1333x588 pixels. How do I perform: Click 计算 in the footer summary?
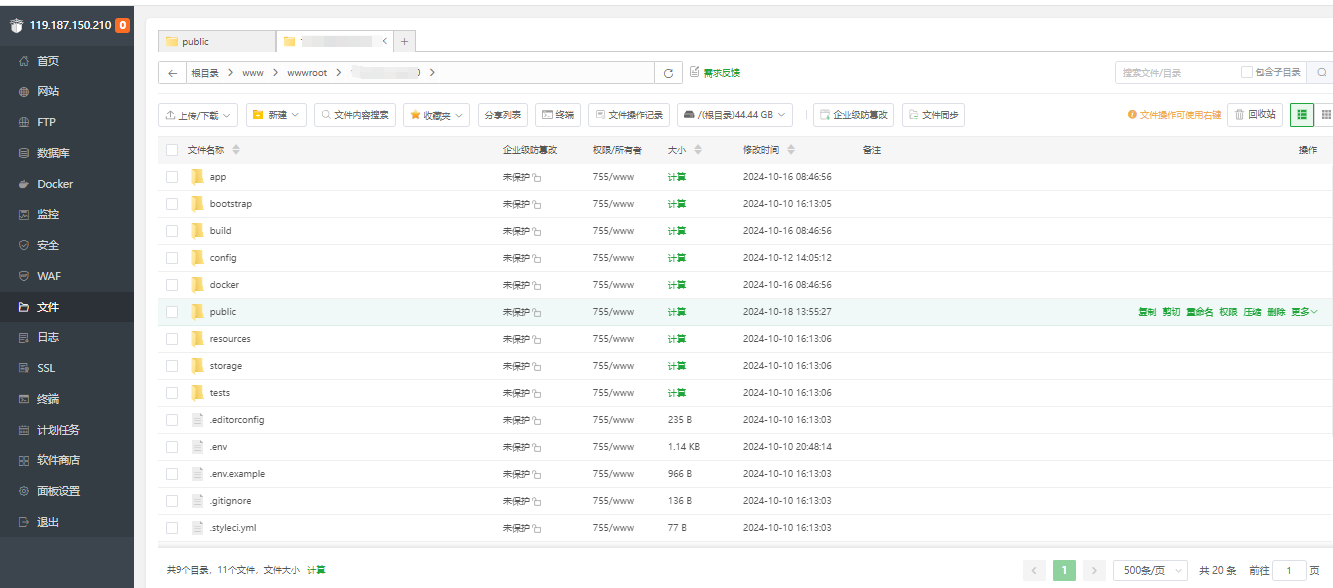(x=316, y=570)
